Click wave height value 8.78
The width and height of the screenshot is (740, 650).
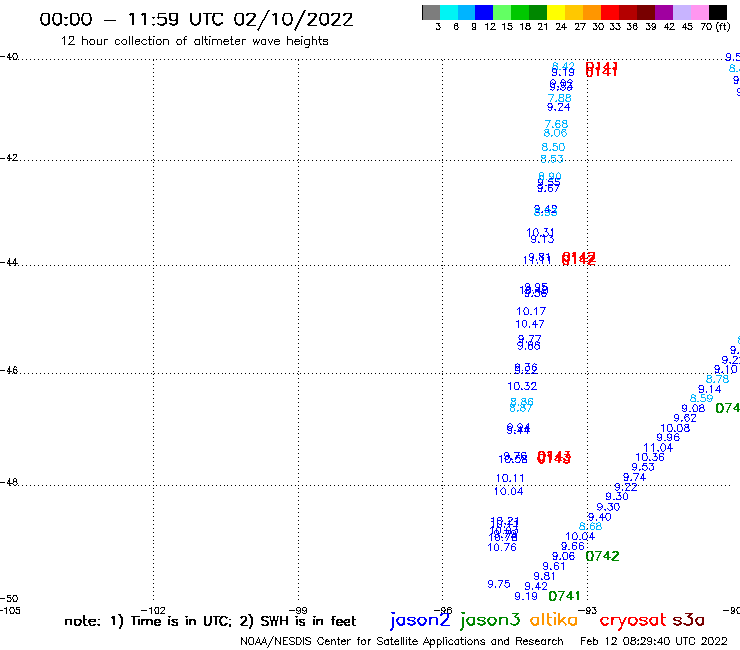click(717, 379)
